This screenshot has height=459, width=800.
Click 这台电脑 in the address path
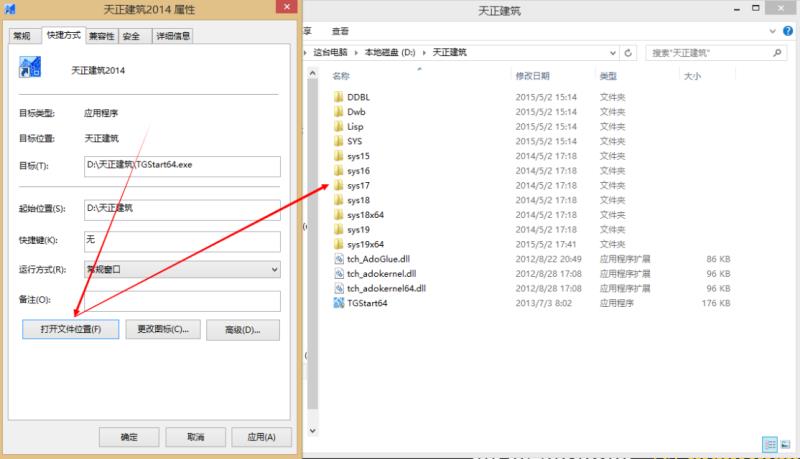coord(330,53)
